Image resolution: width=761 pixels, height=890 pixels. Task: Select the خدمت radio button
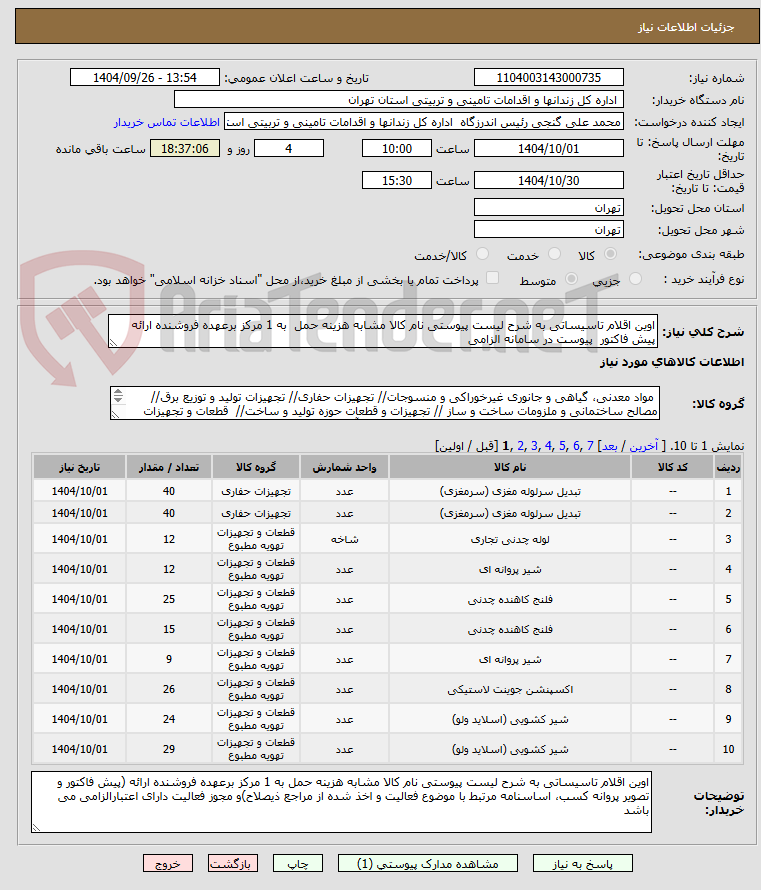point(554,254)
